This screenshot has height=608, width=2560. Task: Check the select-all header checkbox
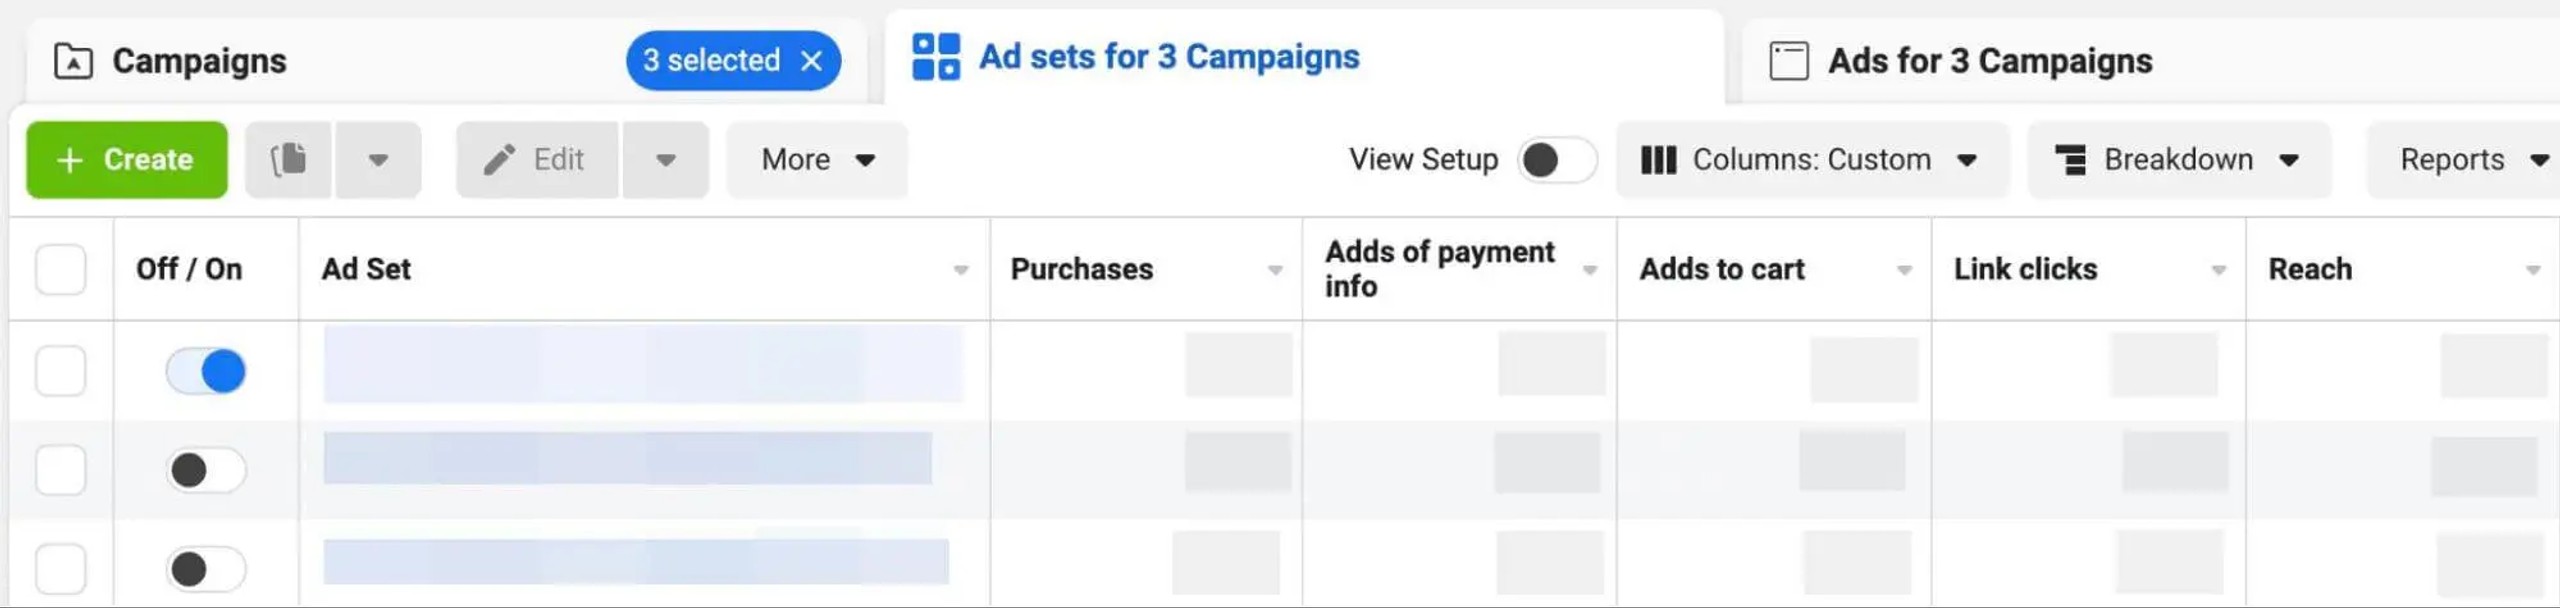(x=60, y=269)
